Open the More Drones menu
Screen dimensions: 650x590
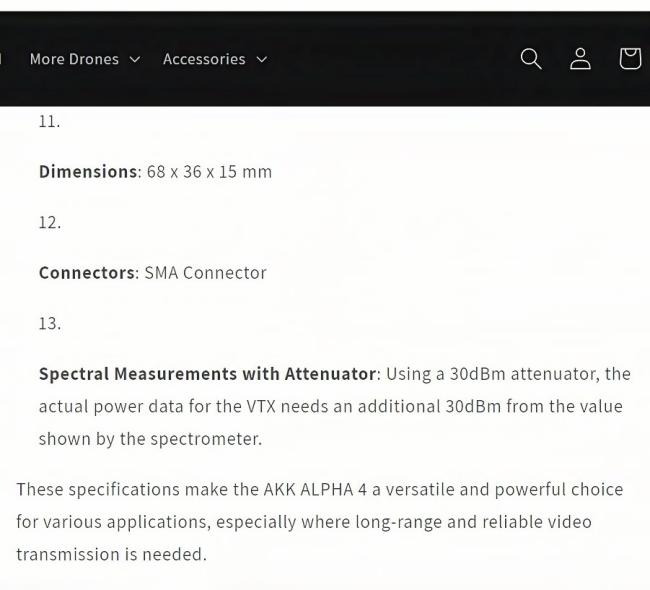click(x=74, y=59)
